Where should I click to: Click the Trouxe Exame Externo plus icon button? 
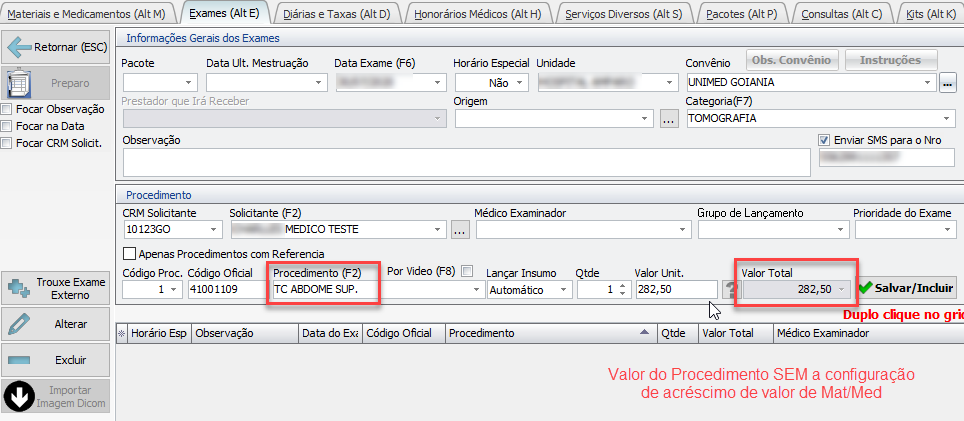tap(55, 289)
